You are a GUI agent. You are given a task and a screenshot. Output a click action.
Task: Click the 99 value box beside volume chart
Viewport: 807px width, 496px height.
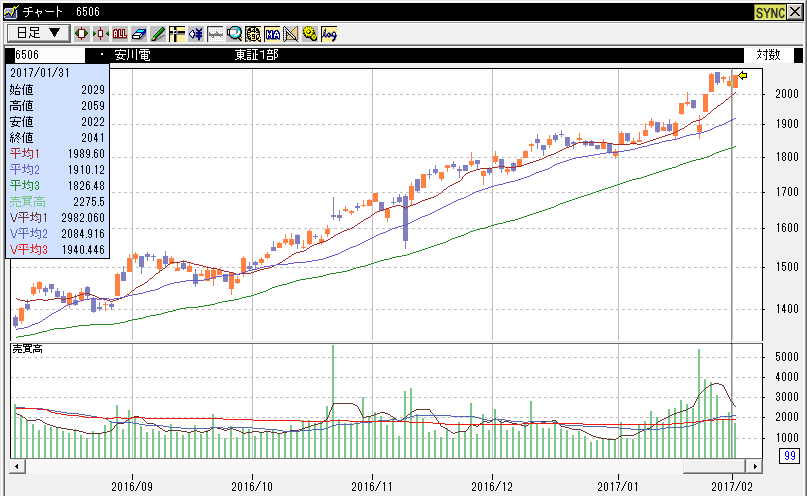tap(790, 456)
